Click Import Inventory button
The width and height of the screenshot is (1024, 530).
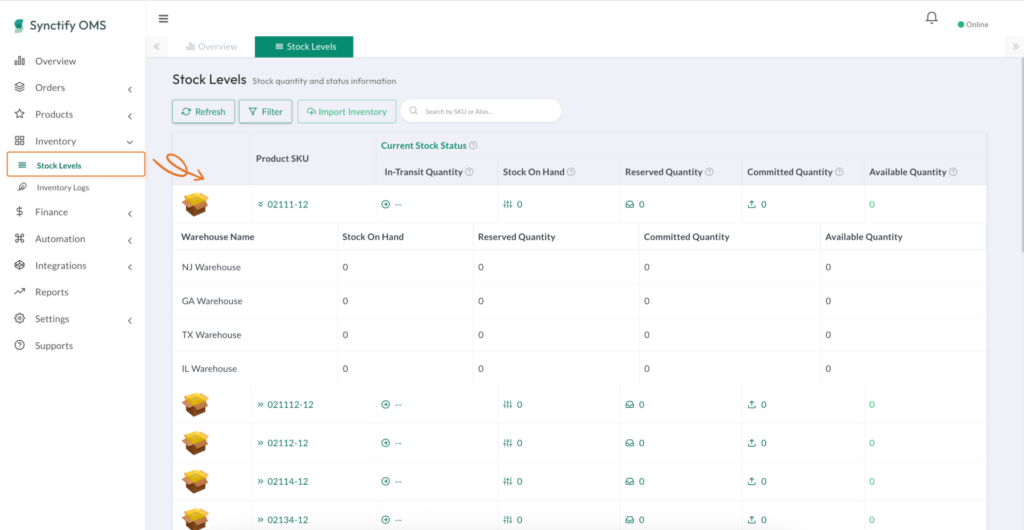tap(347, 112)
